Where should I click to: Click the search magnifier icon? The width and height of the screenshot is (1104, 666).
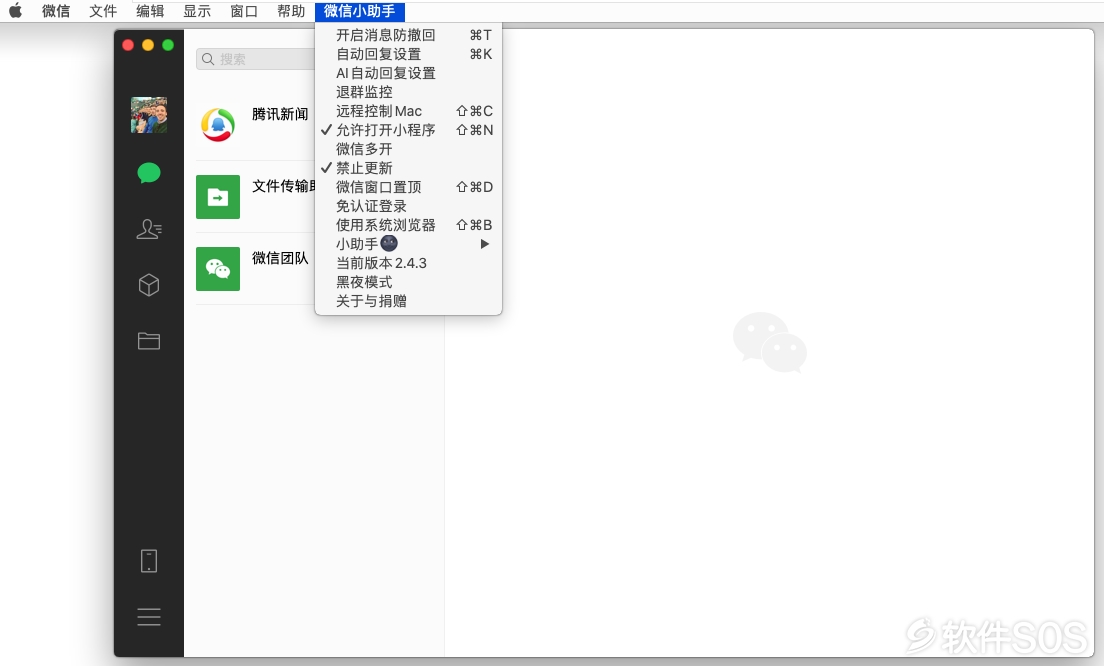click(208, 59)
